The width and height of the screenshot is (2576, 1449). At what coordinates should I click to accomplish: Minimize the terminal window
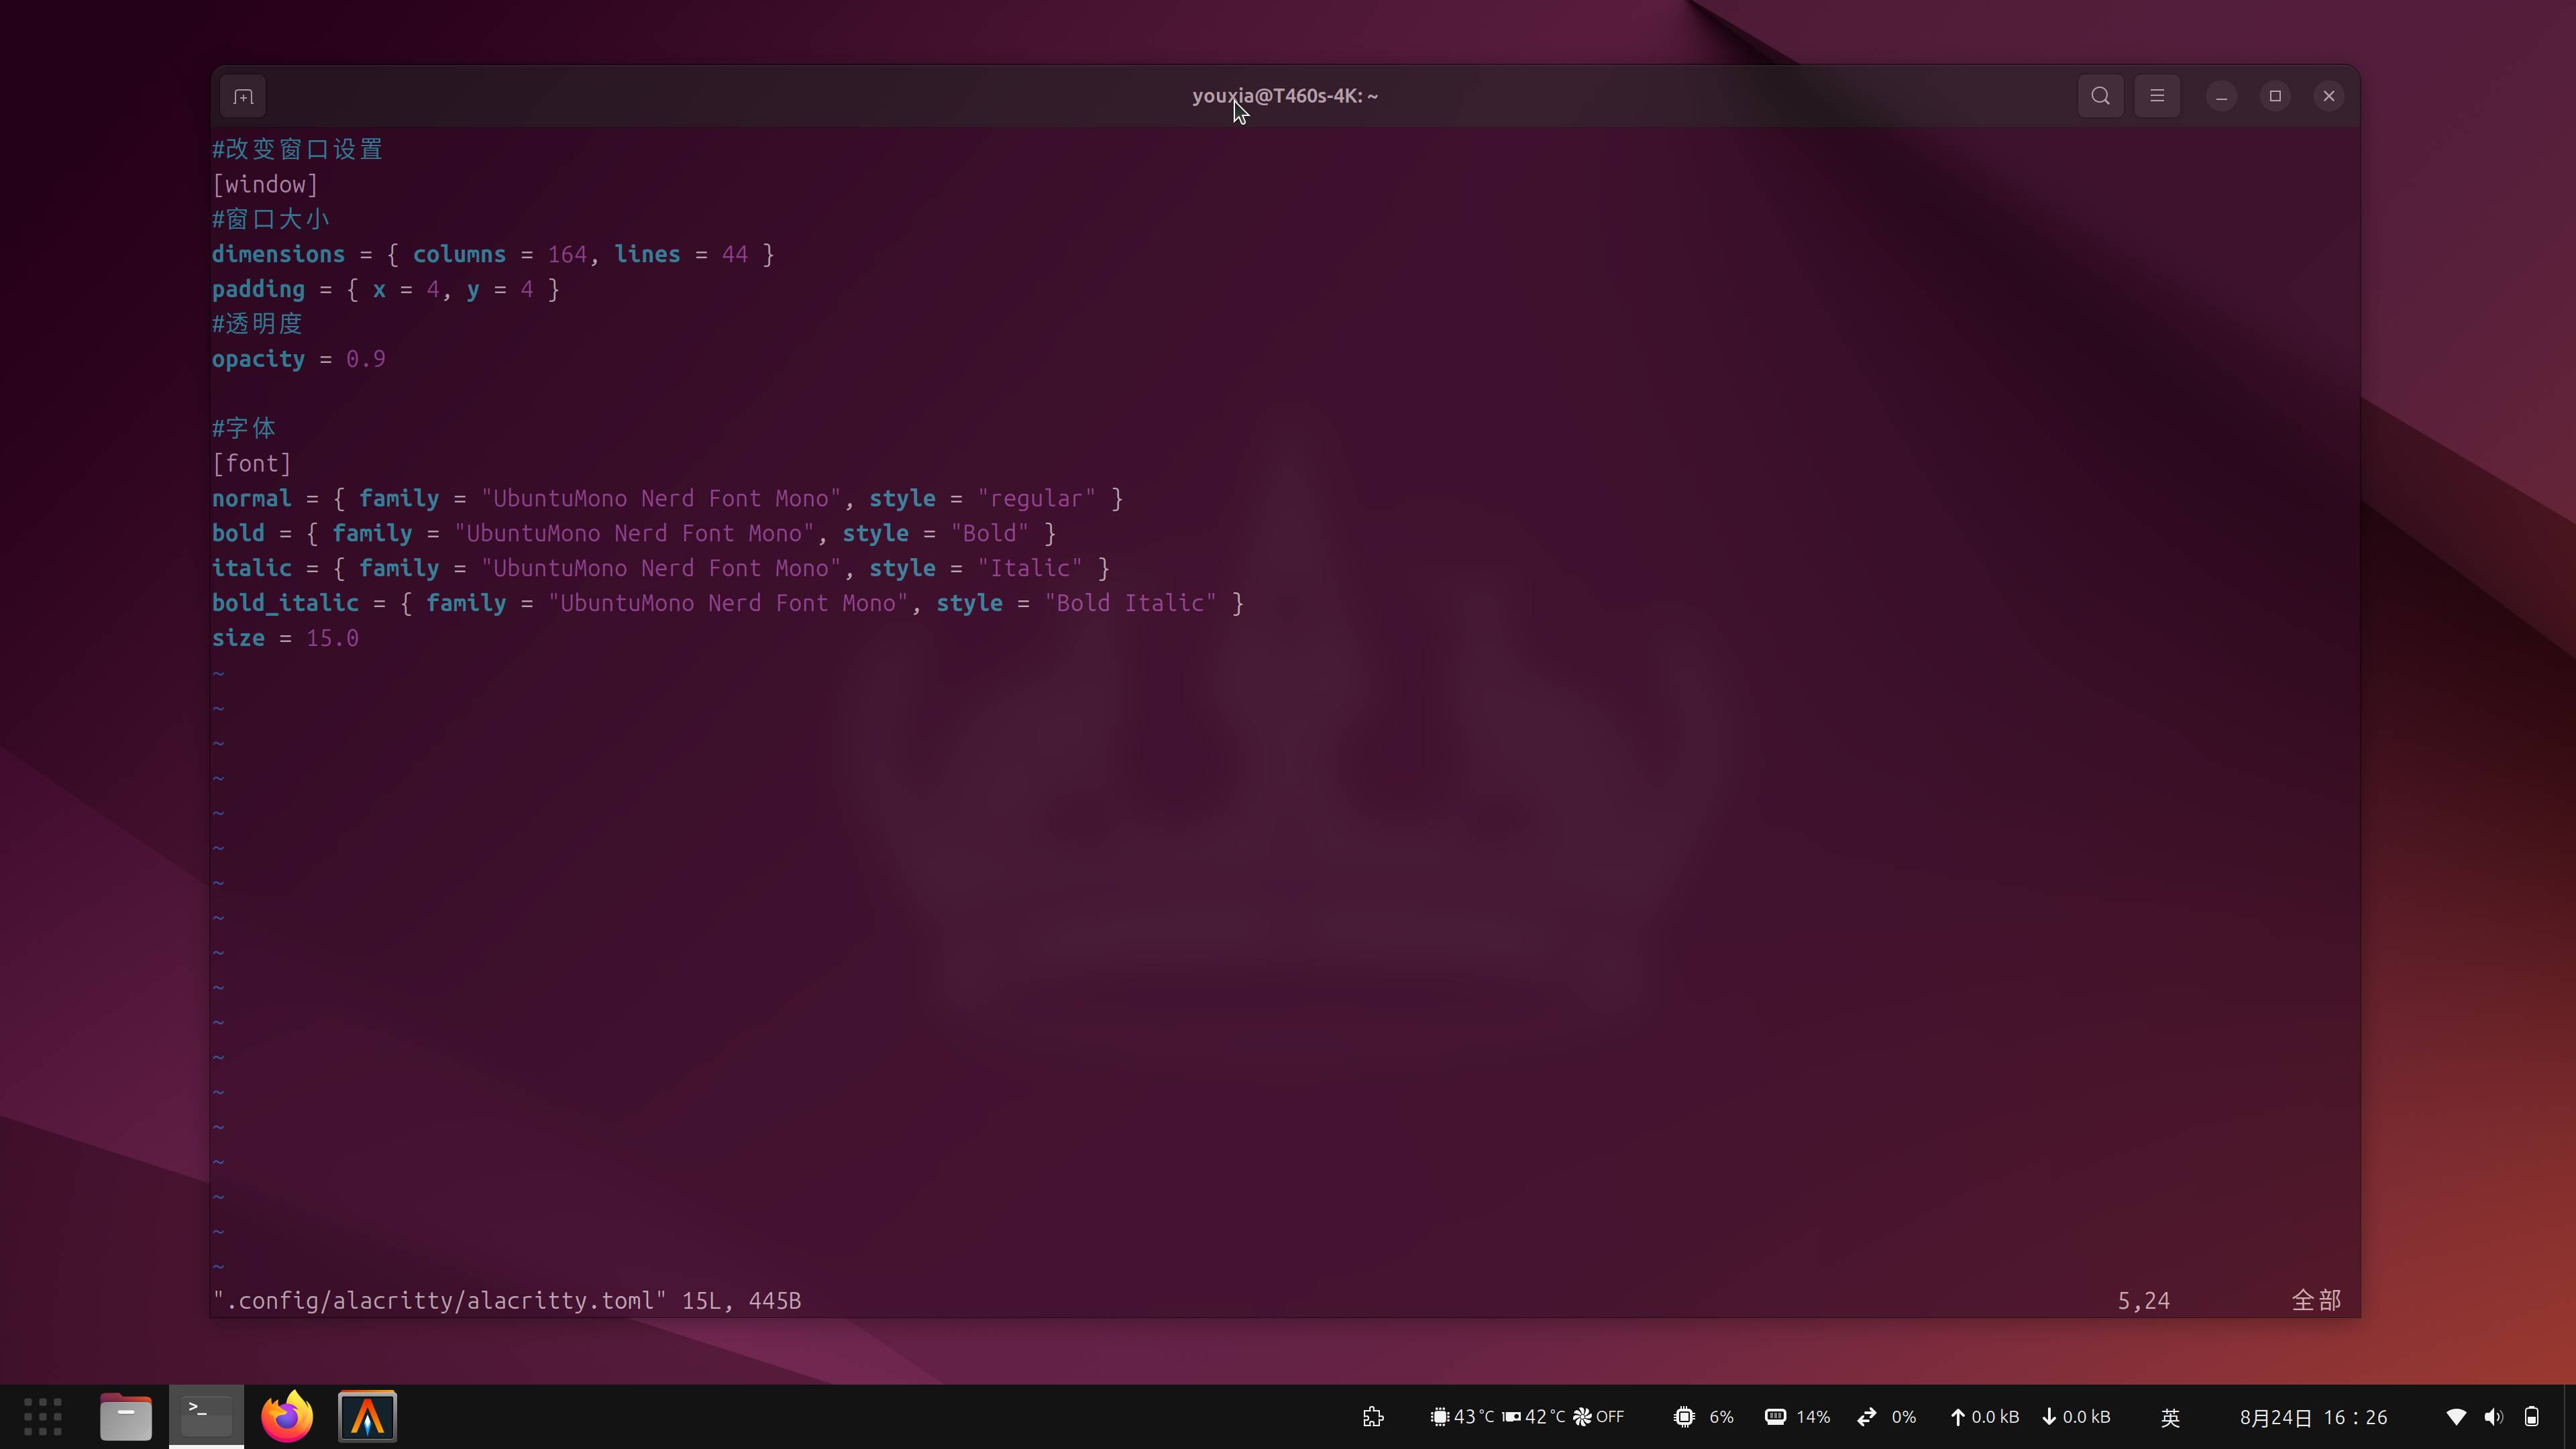coord(2222,96)
